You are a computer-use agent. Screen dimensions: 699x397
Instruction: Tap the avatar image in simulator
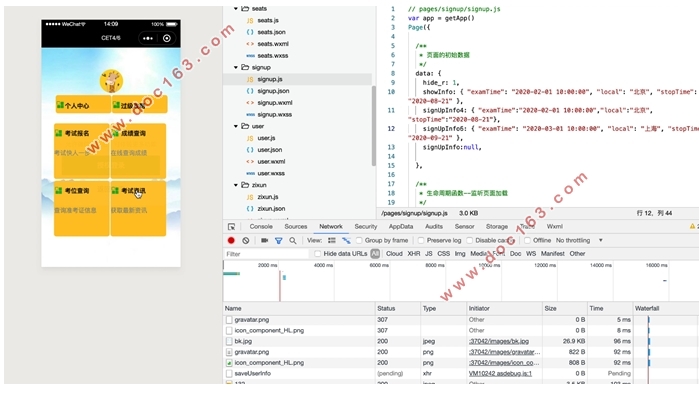111,81
